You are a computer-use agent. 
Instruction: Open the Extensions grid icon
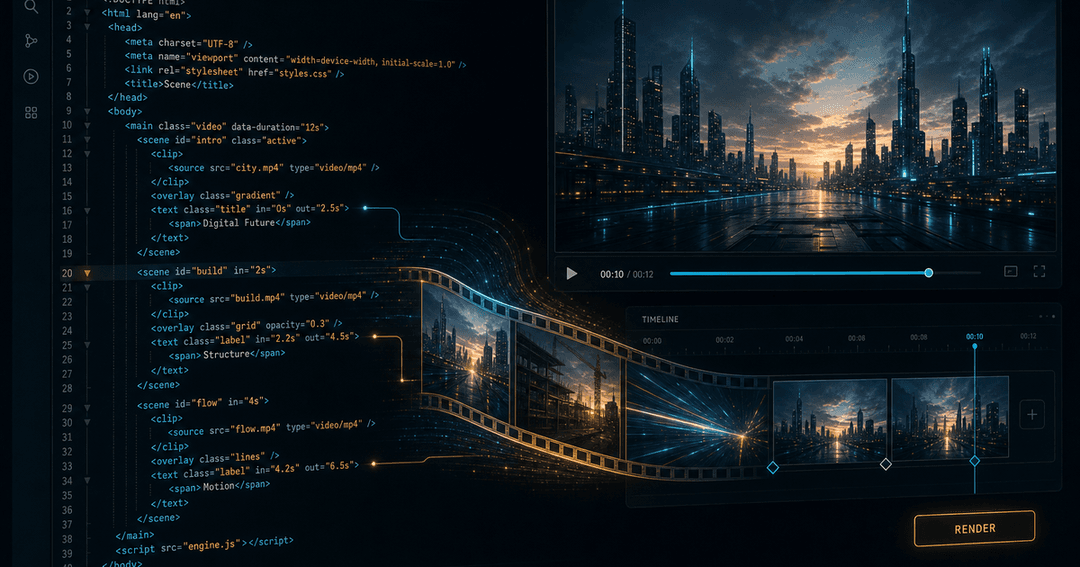point(31,112)
